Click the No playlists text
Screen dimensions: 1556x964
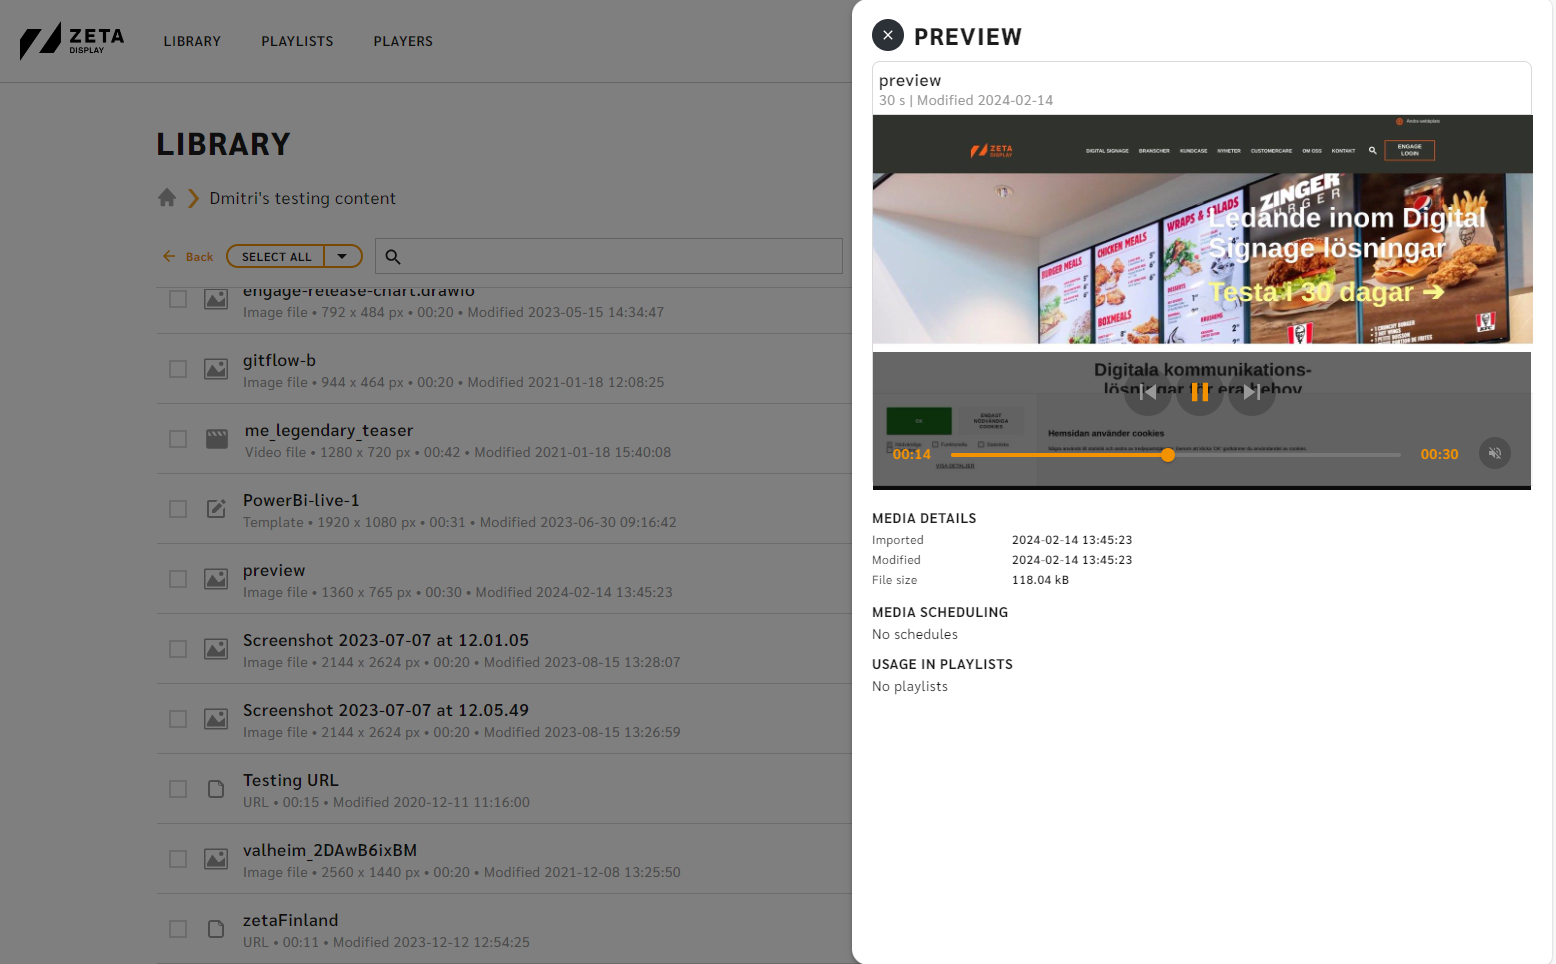point(910,686)
